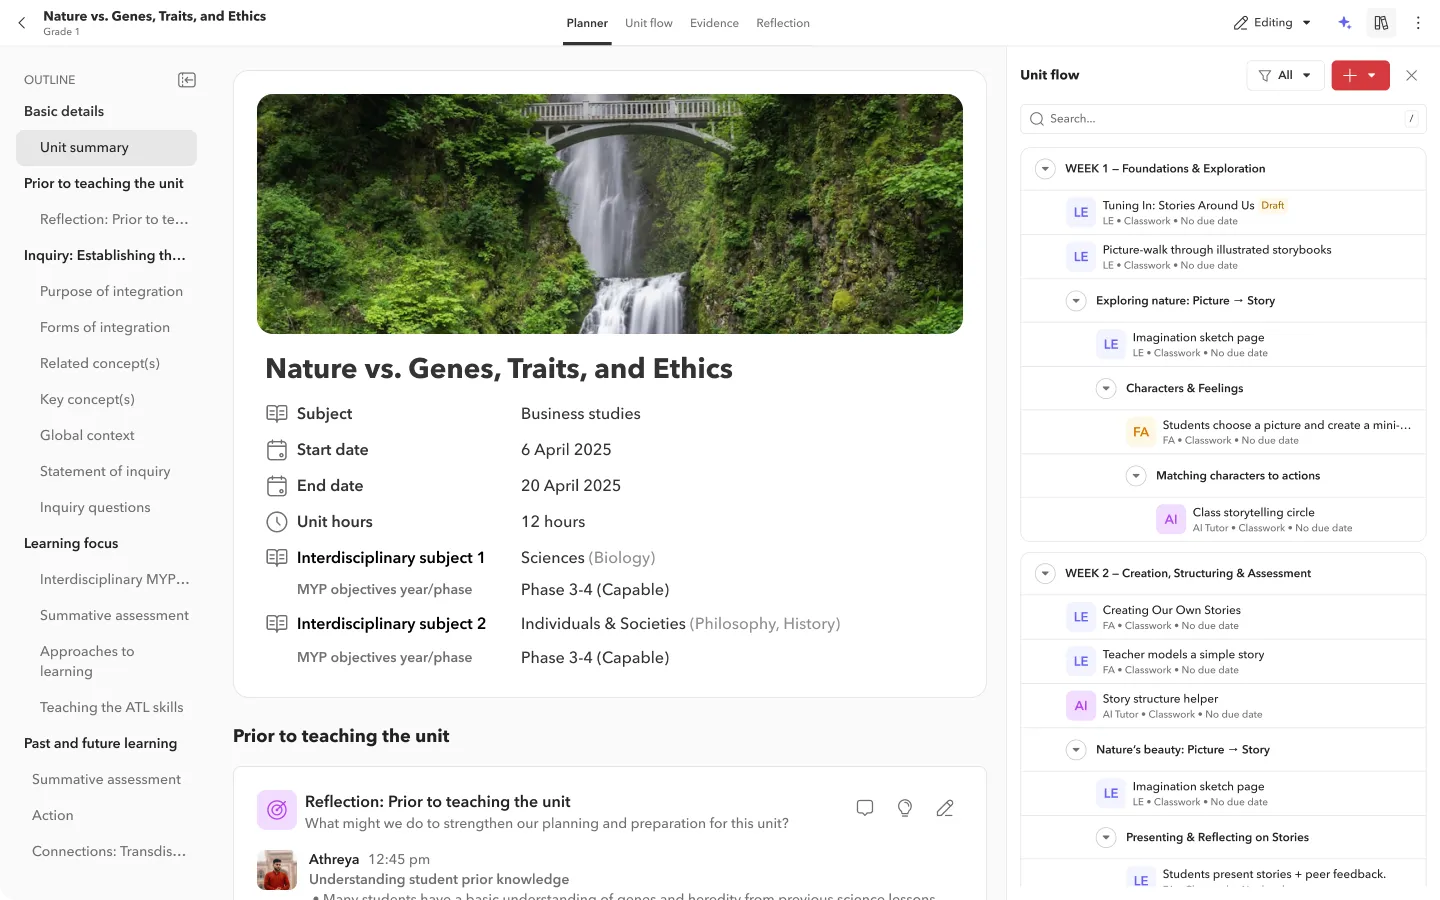Screen dimensions: 1440x900
Task: Click the Unit flow search field
Action: click(x=1223, y=119)
